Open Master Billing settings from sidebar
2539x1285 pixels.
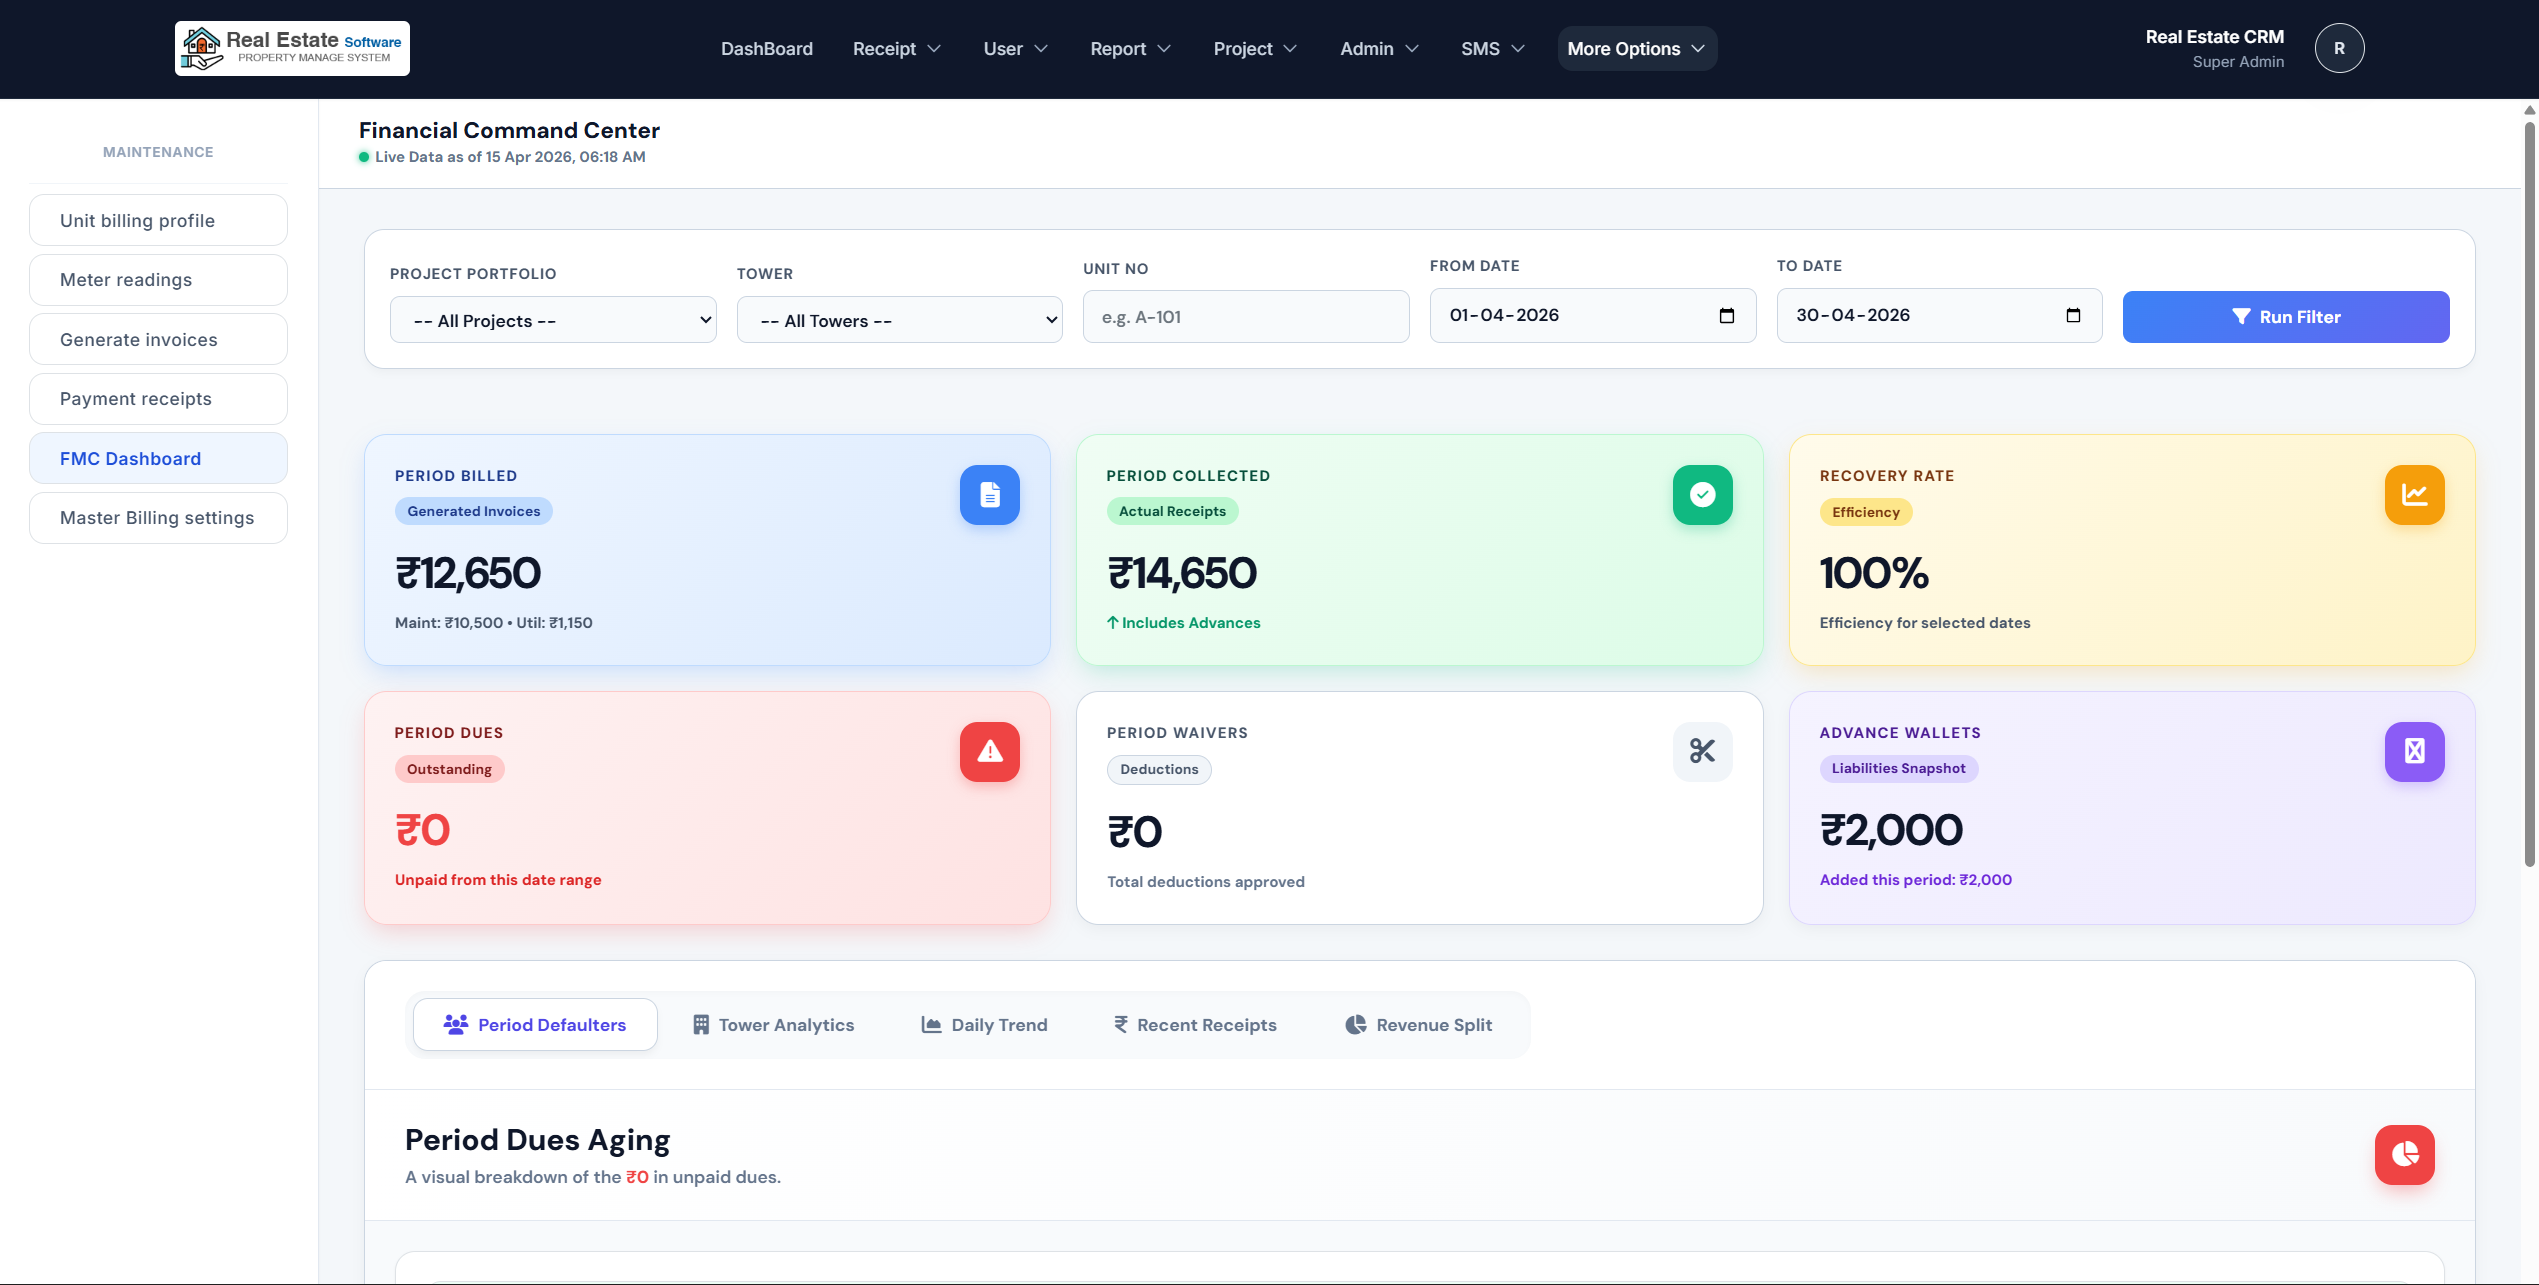pos(157,517)
